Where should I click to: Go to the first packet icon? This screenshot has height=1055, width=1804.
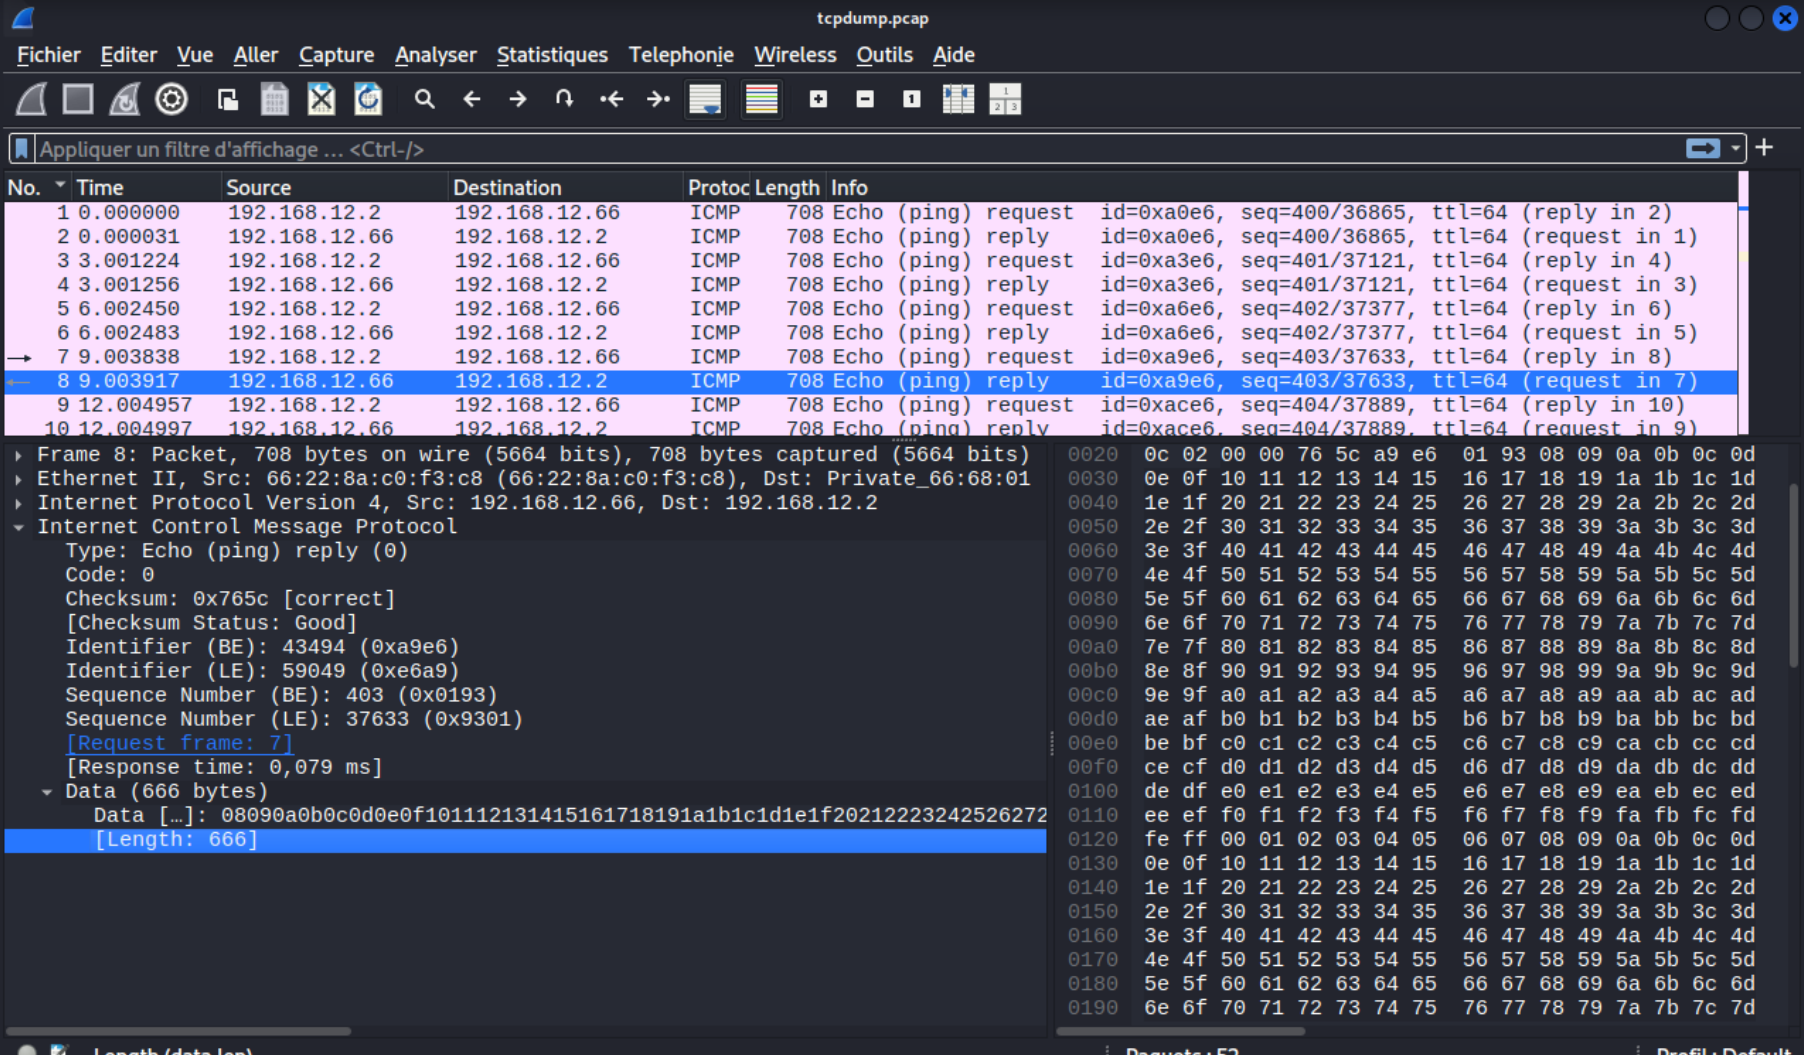pyautogui.click(x=611, y=99)
